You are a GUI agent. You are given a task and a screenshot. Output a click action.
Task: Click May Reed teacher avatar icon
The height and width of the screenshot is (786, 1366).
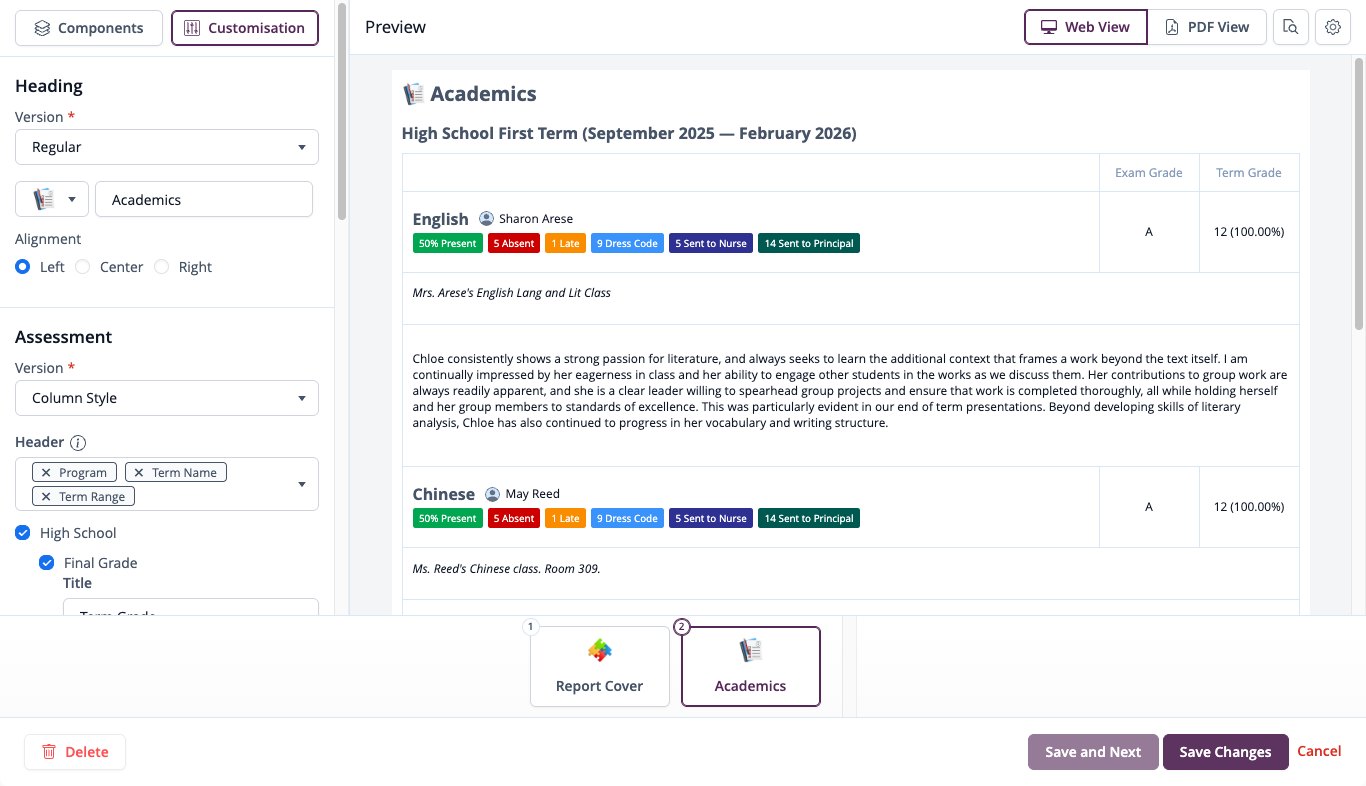click(492, 494)
